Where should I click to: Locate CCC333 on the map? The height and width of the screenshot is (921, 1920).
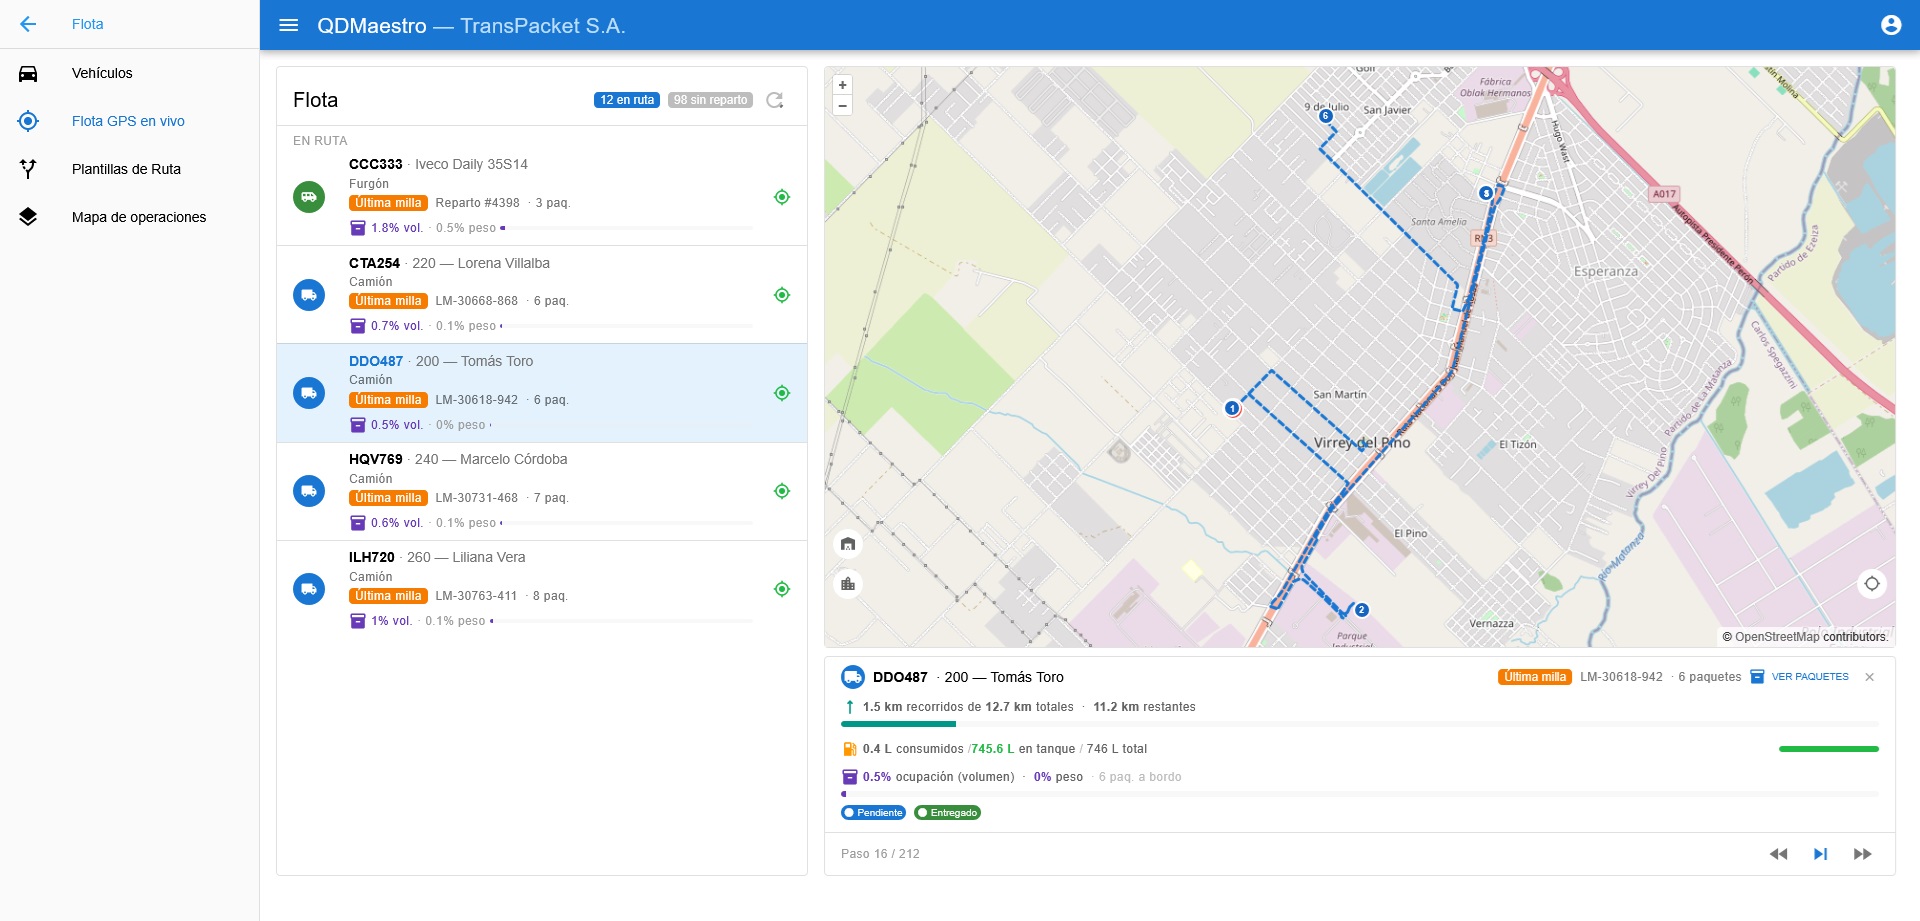[x=782, y=197]
